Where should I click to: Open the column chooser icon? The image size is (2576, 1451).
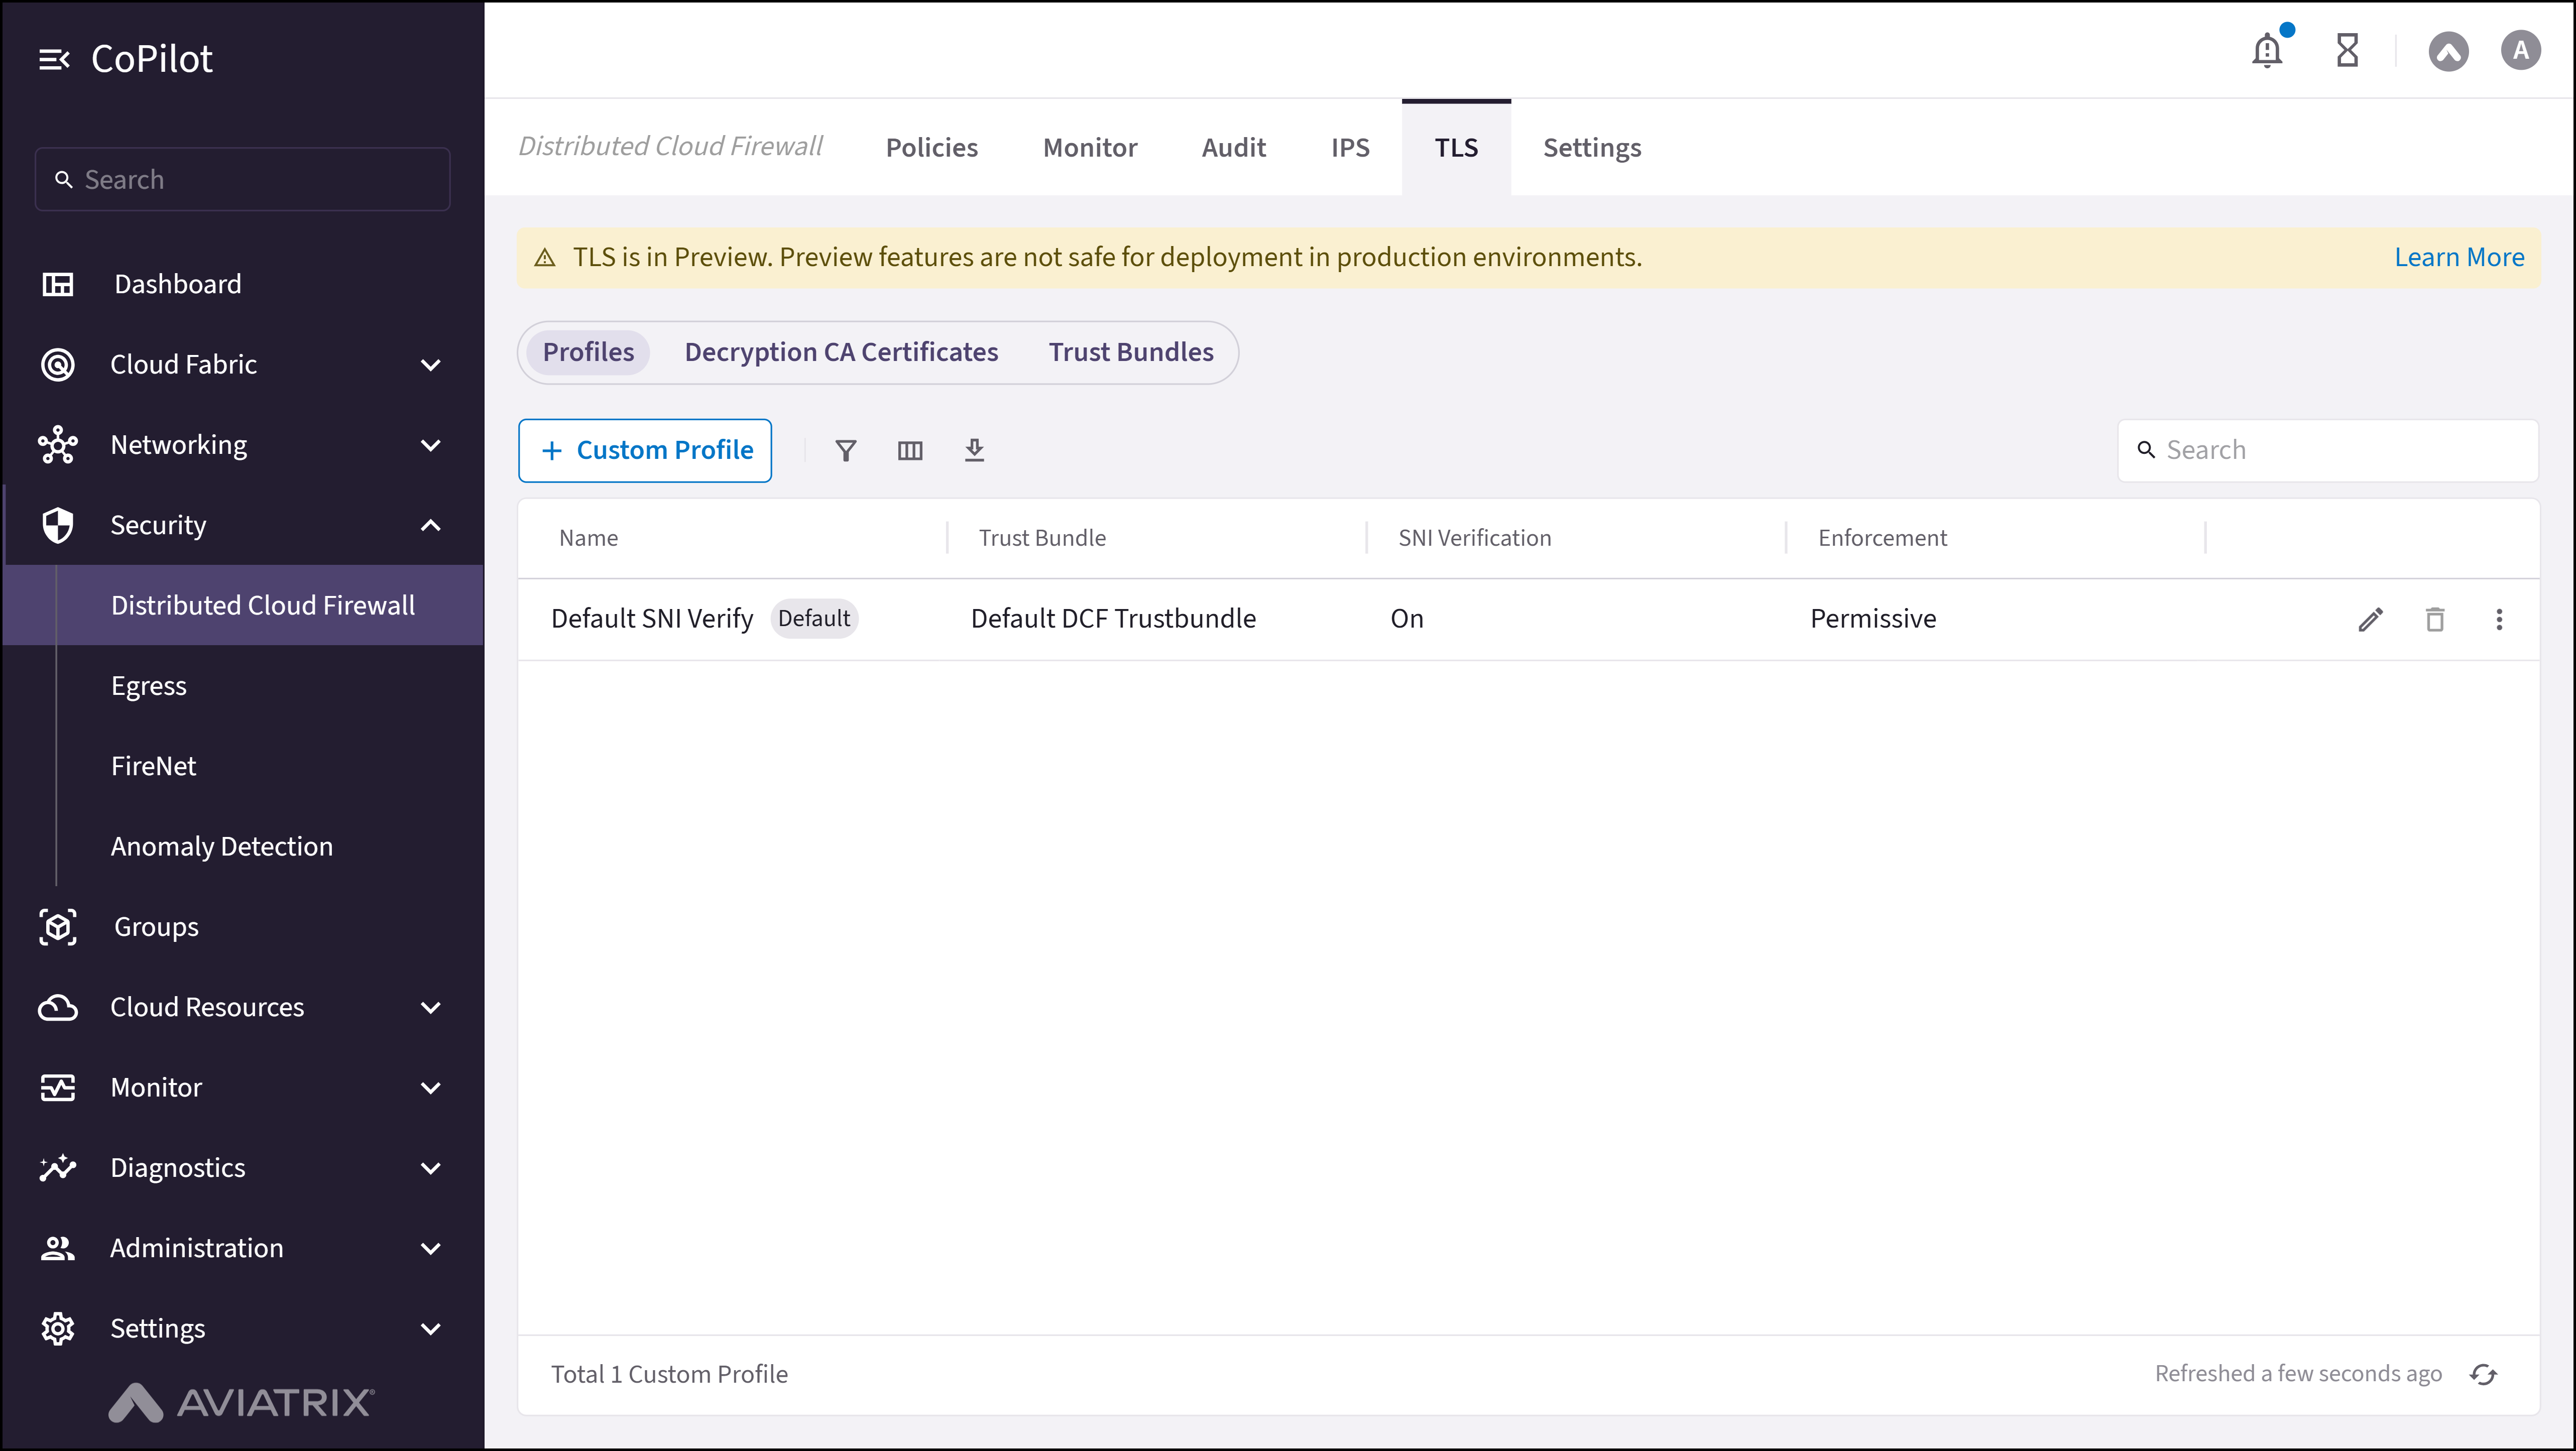pyautogui.click(x=910, y=451)
